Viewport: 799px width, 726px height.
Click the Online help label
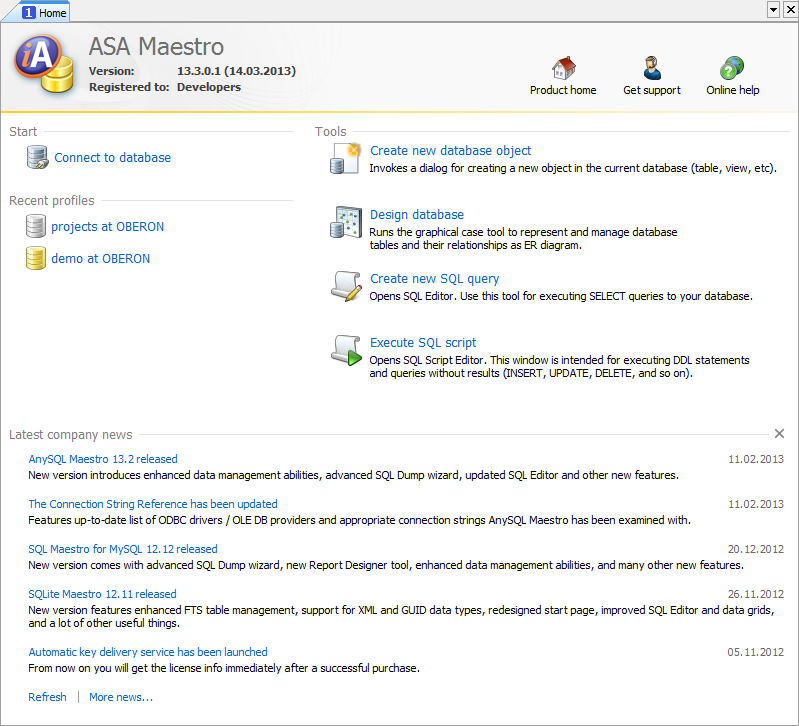coord(732,90)
